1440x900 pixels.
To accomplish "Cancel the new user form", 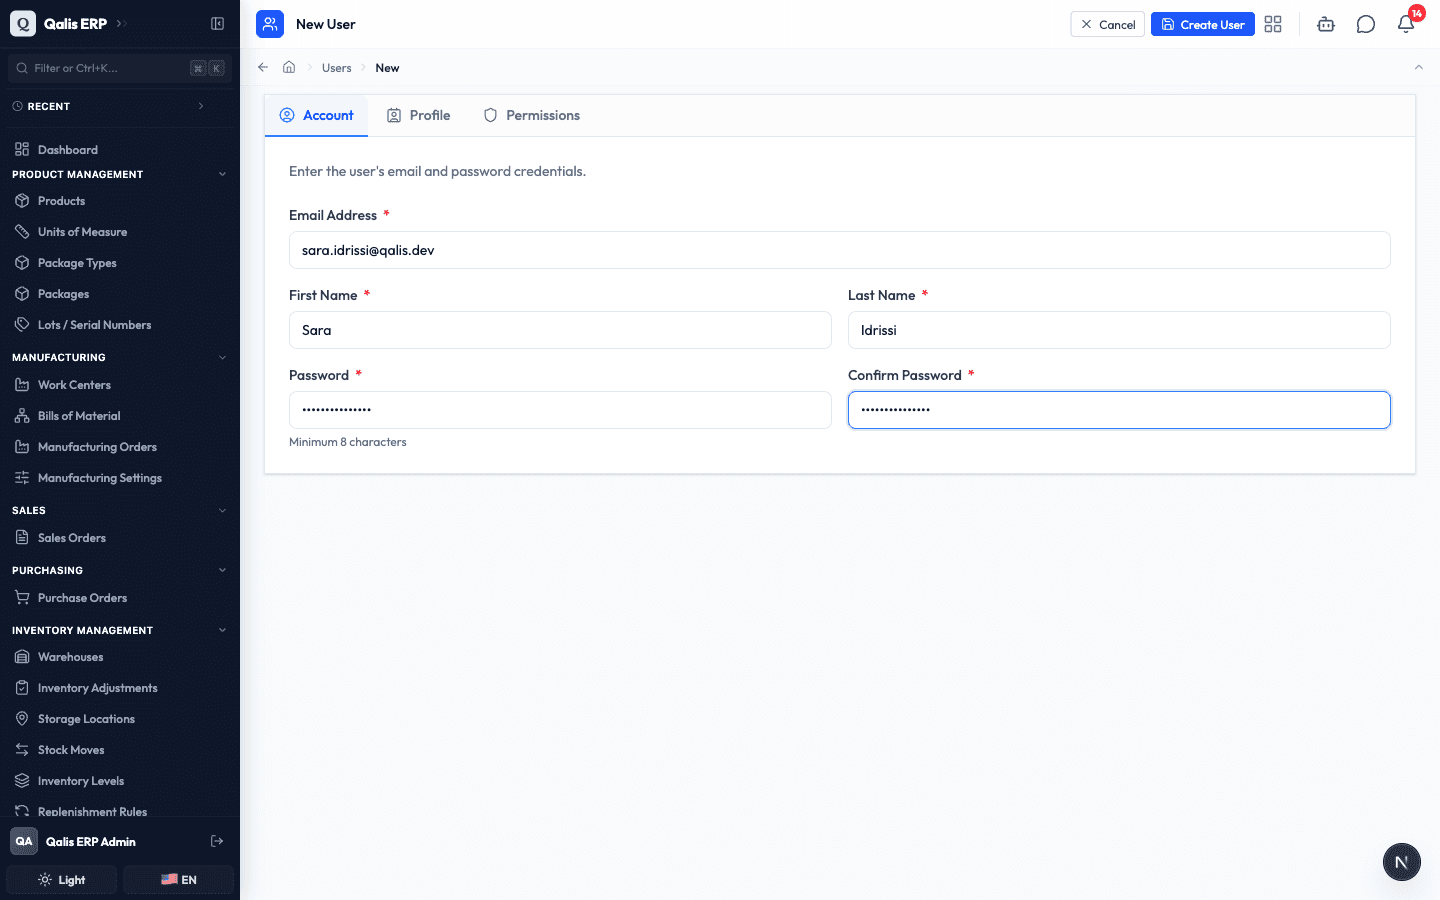I will [x=1107, y=24].
